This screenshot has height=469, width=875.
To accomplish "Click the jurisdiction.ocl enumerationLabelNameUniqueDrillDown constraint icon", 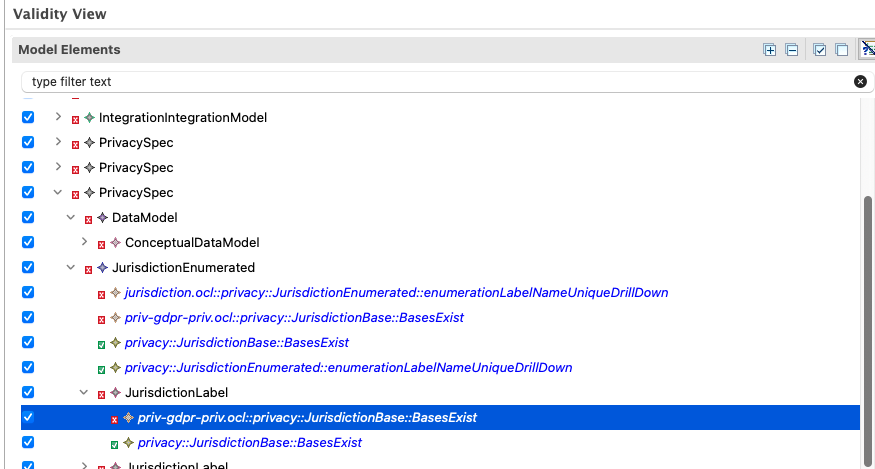I will click(116, 293).
